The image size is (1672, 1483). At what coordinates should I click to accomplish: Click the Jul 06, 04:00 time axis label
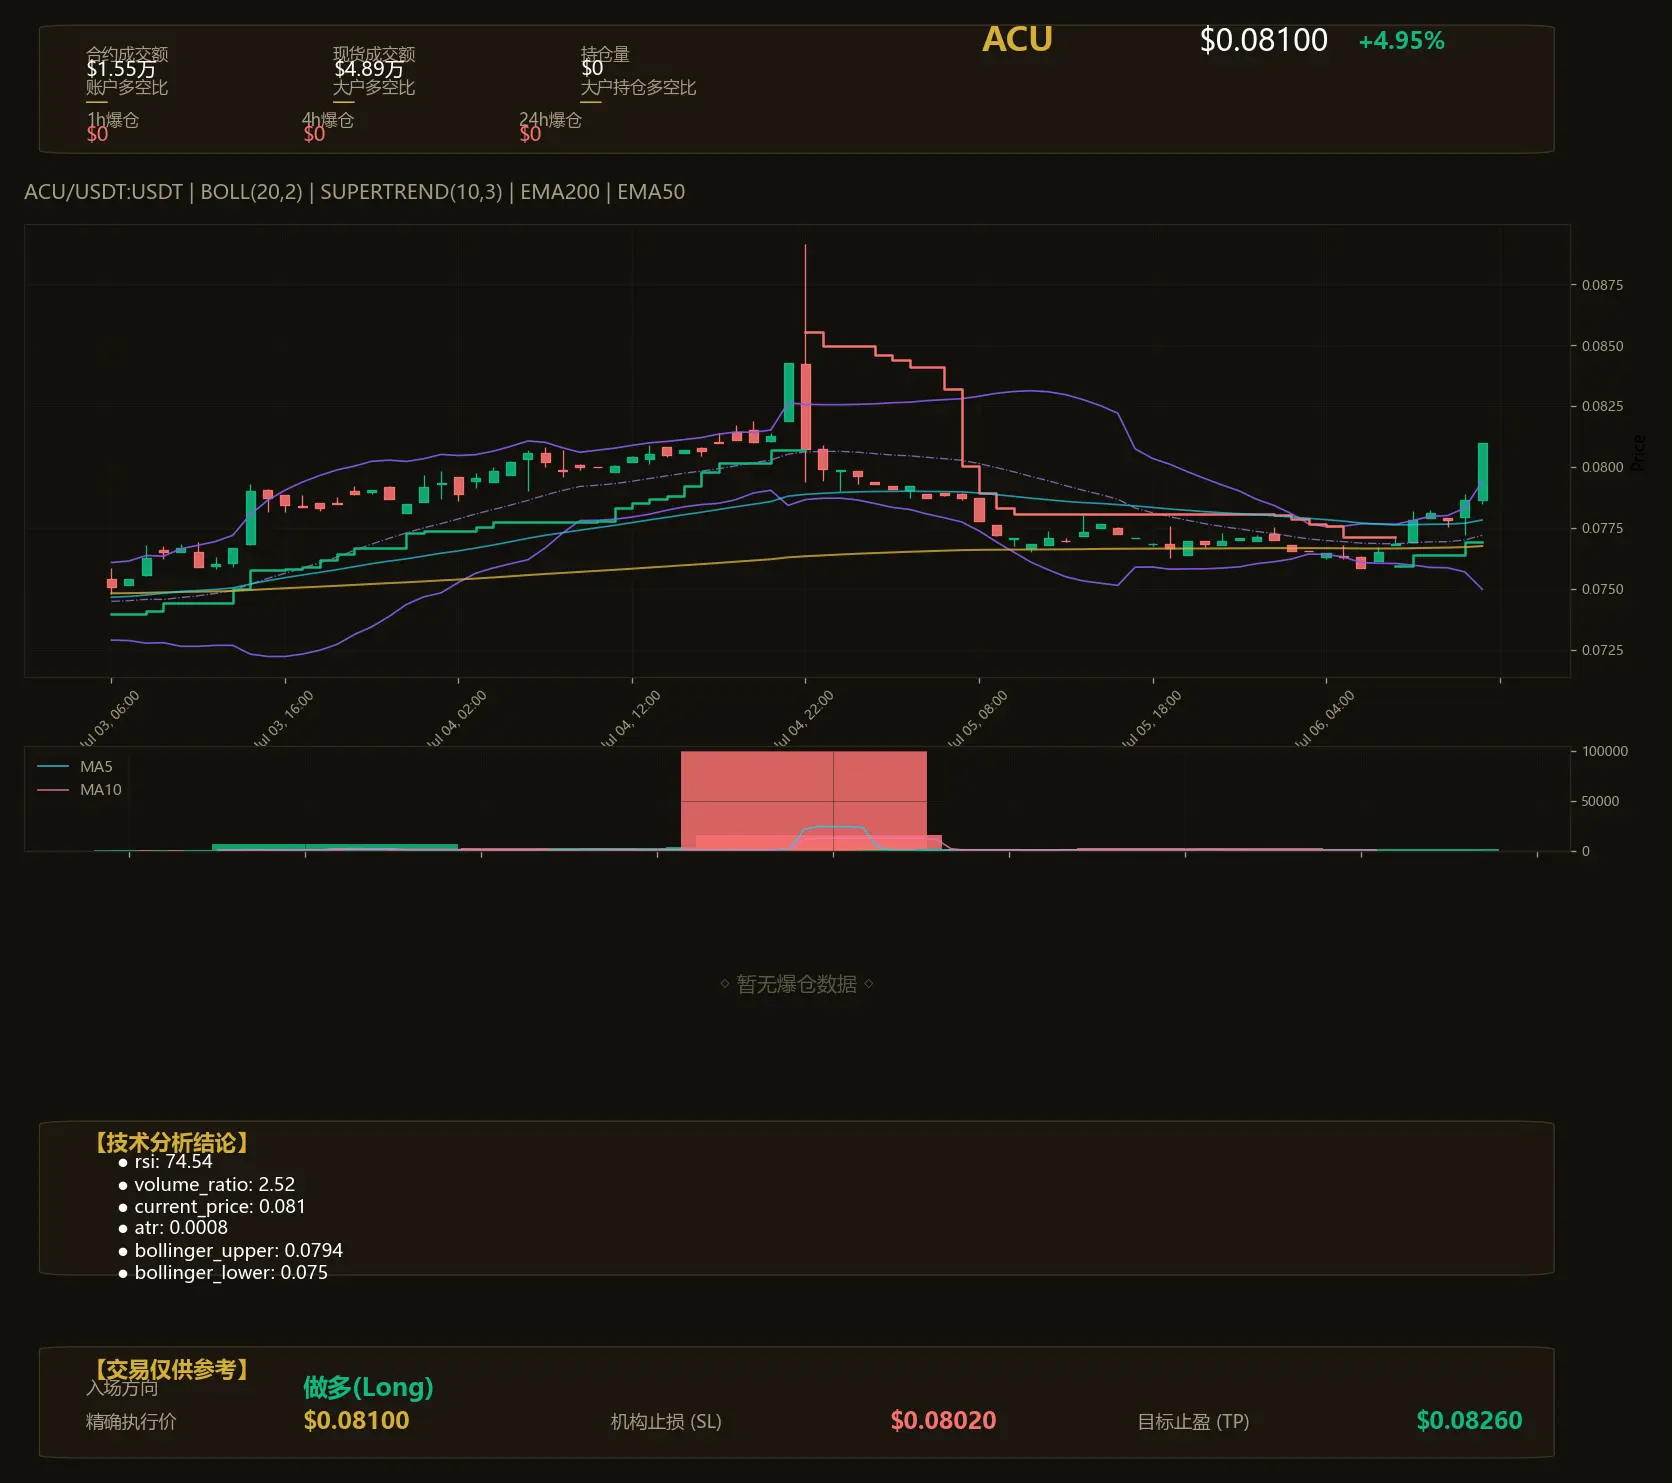click(x=1324, y=719)
